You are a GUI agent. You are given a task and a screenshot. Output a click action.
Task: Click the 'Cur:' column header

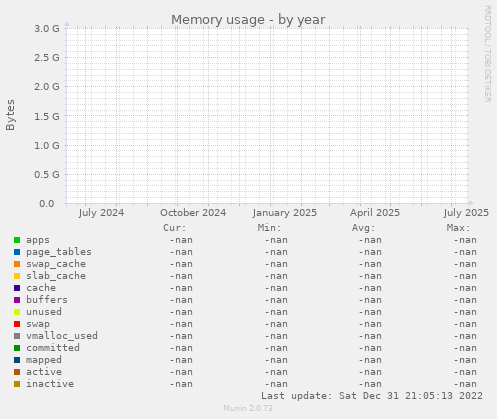click(x=174, y=228)
